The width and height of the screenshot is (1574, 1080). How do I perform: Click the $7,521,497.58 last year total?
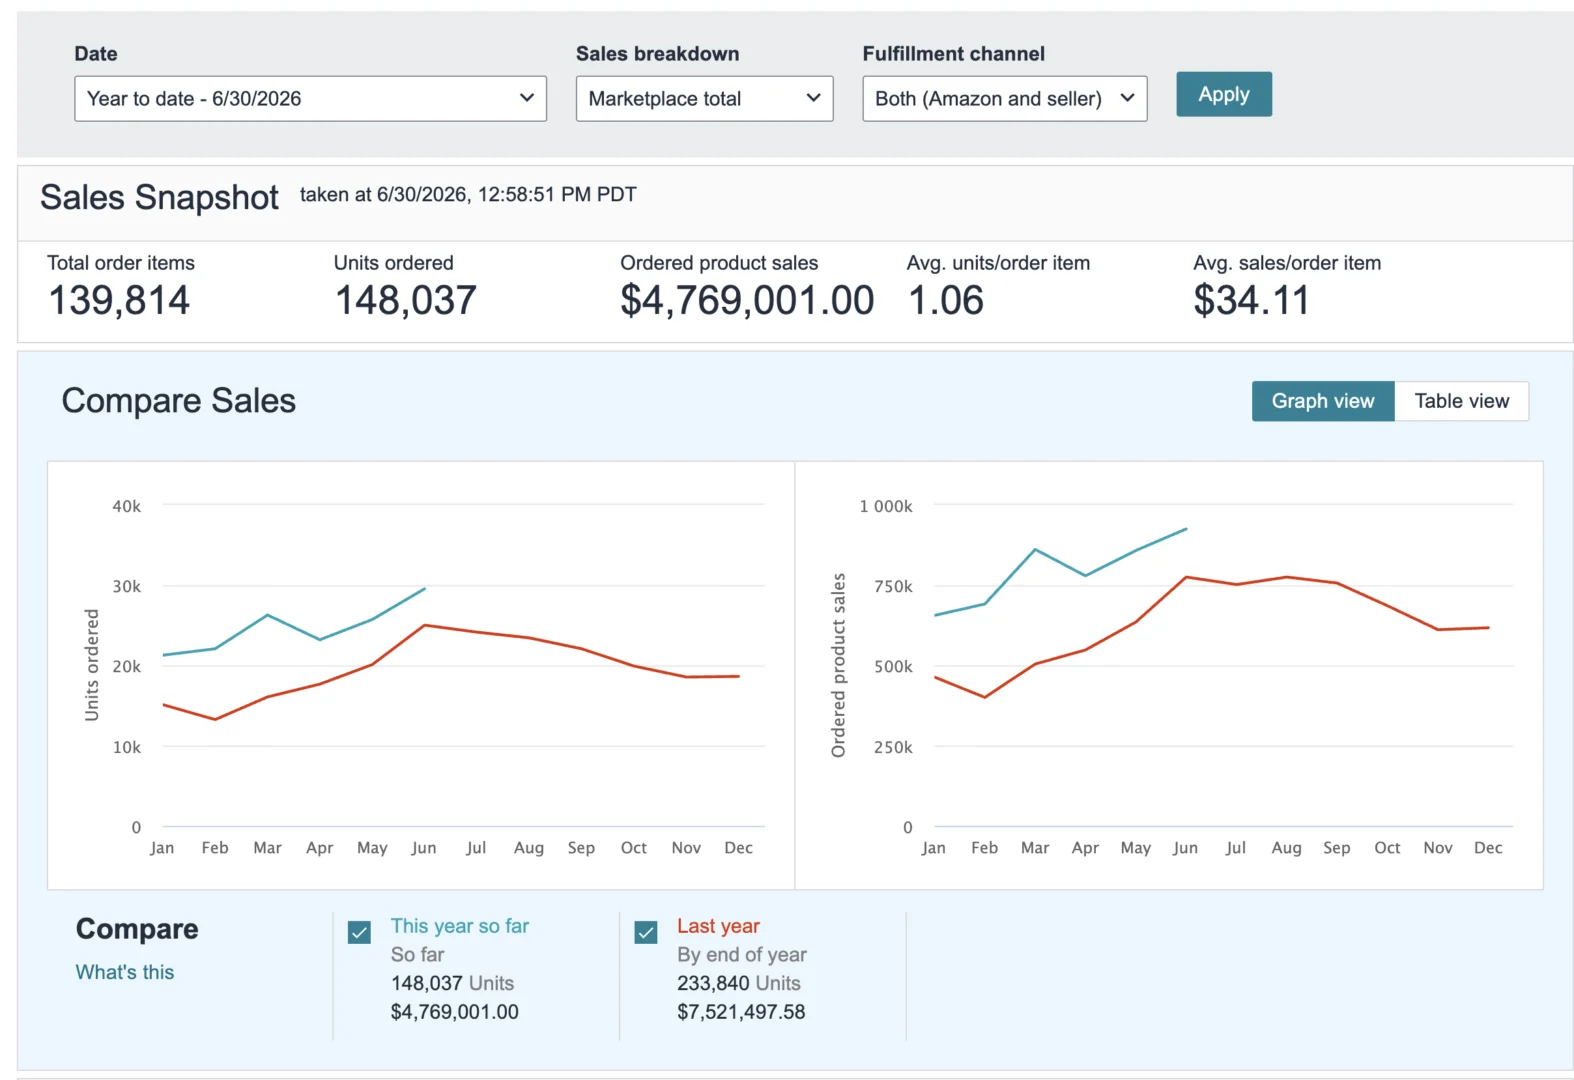click(741, 1012)
